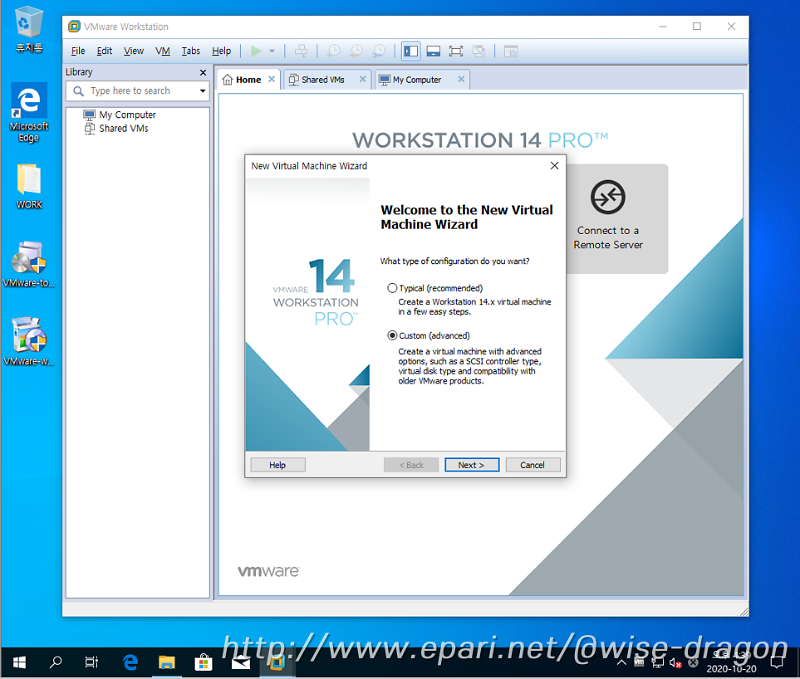Click the muted volume tray icon
The width and height of the screenshot is (800, 679).
pyautogui.click(x=676, y=663)
